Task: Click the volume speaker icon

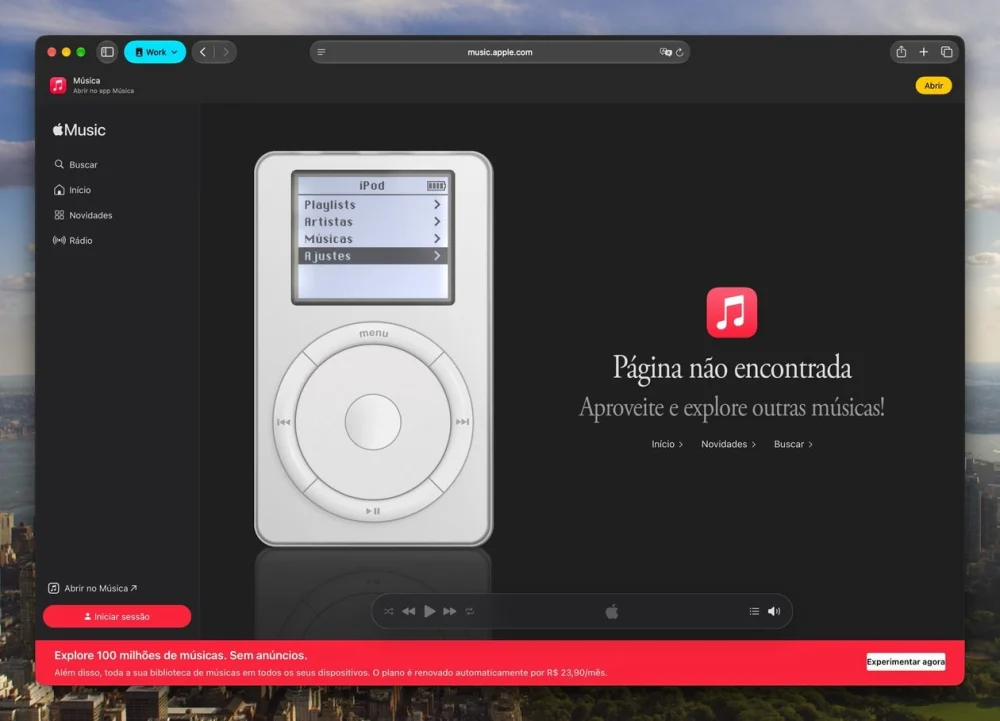Action: pyautogui.click(x=774, y=611)
